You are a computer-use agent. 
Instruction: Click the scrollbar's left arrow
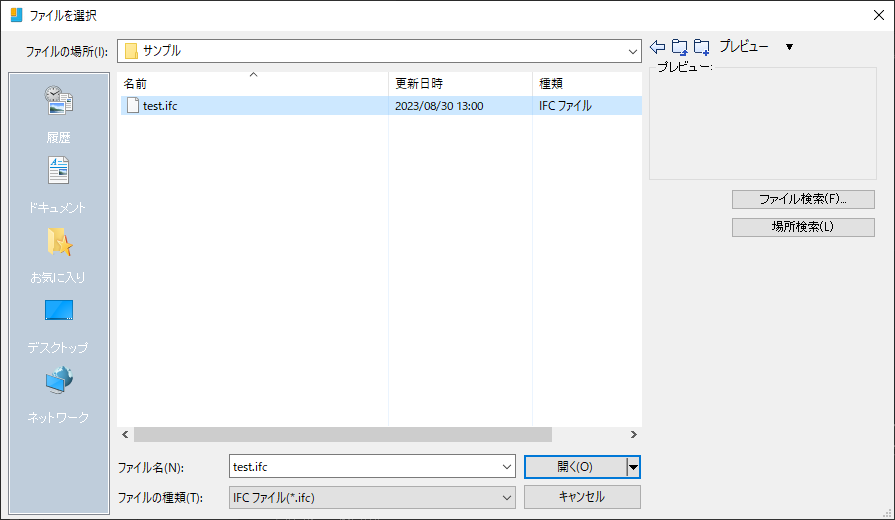point(126,434)
